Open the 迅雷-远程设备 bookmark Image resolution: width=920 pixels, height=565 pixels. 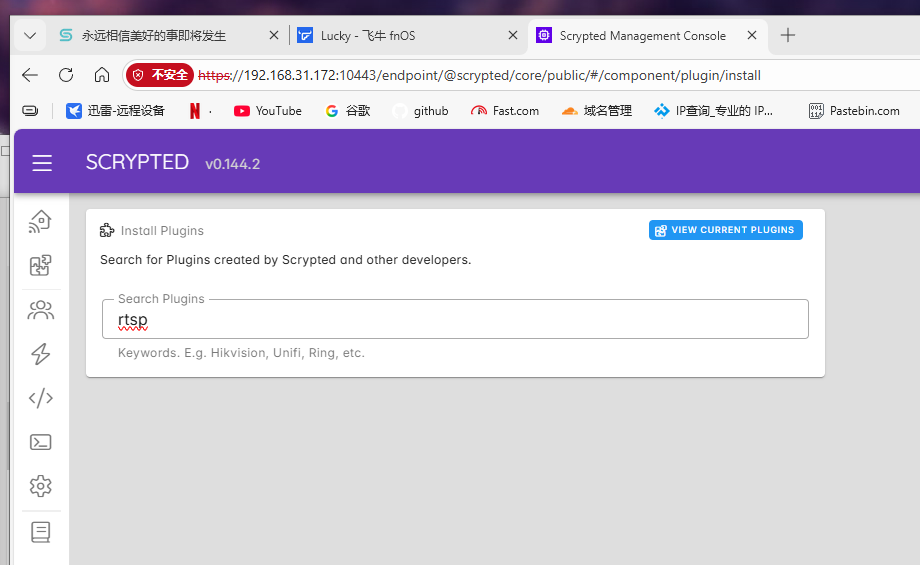pos(116,111)
